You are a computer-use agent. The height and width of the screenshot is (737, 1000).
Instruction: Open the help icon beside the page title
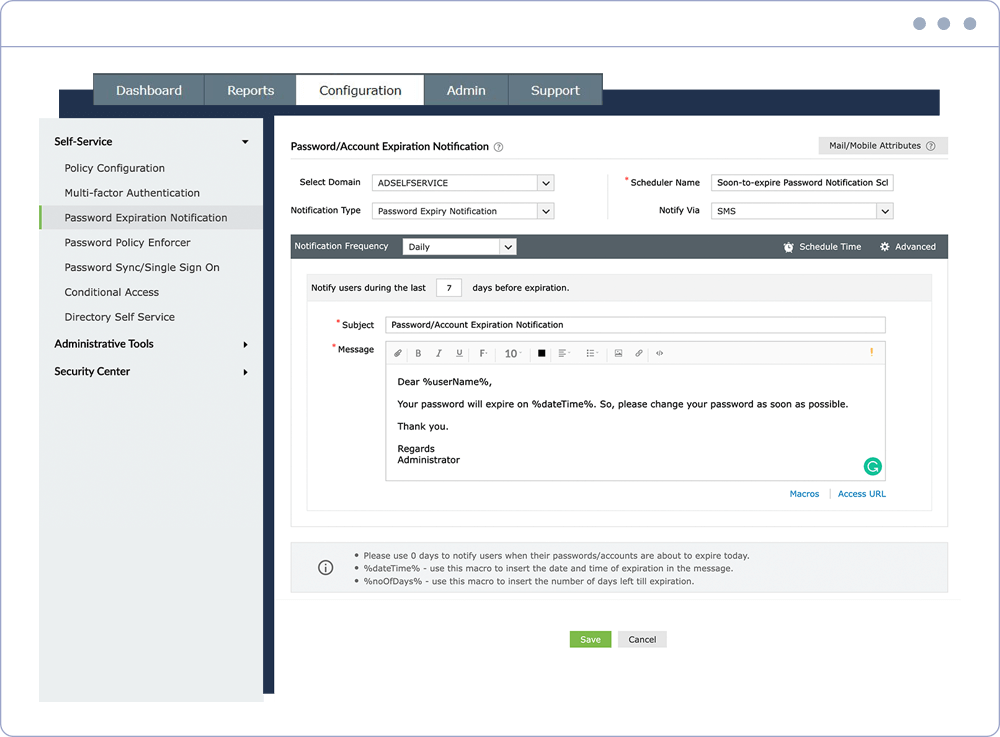499,147
